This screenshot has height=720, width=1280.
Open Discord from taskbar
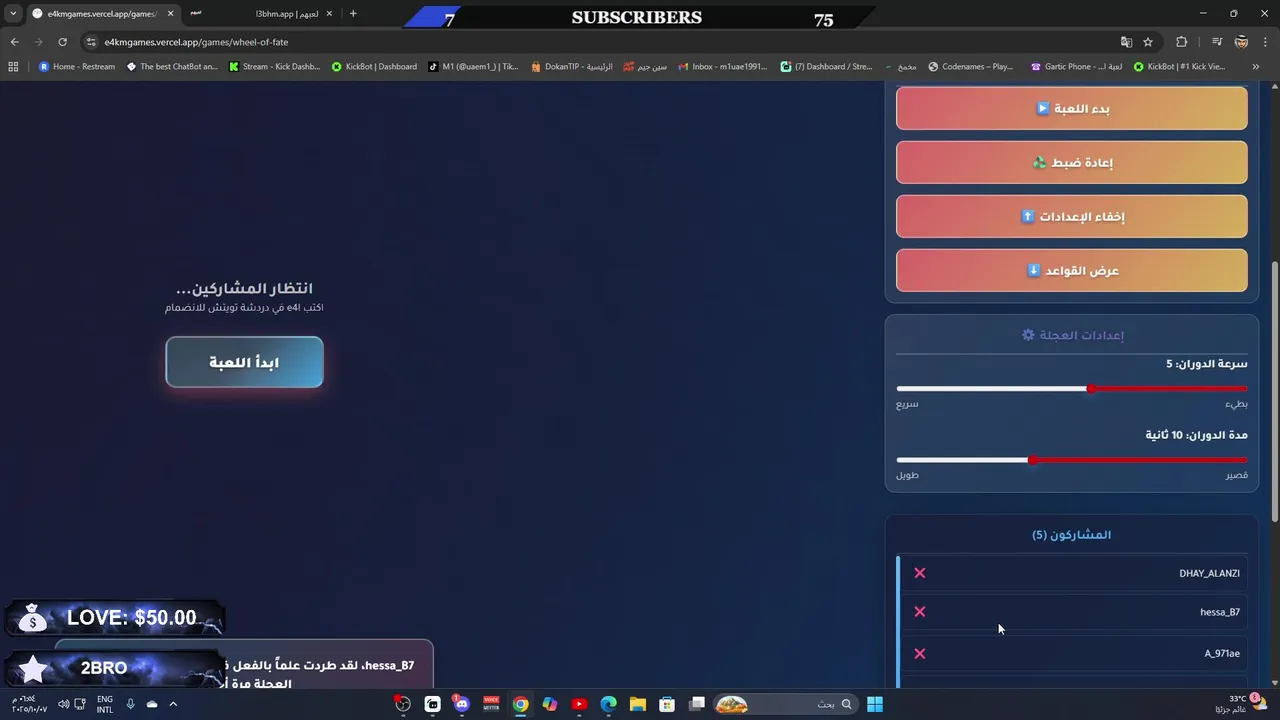point(461,704)
